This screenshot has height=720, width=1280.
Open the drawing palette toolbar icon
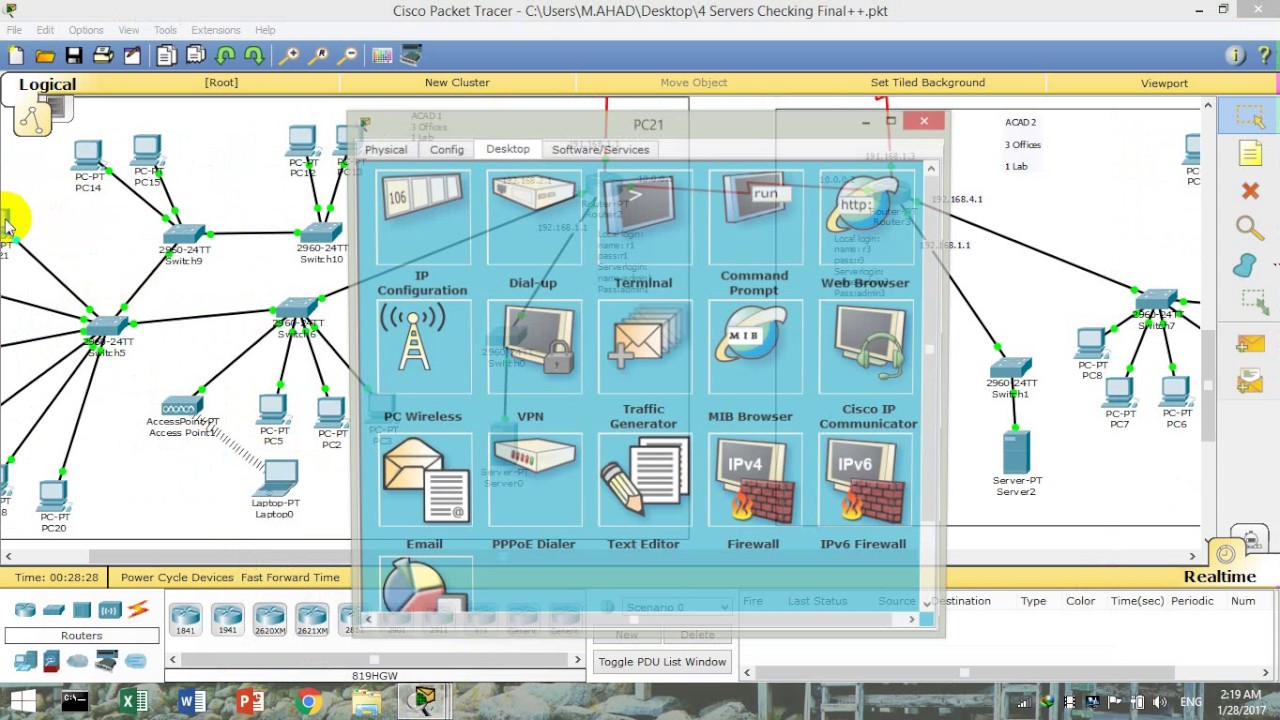point(382,56)
